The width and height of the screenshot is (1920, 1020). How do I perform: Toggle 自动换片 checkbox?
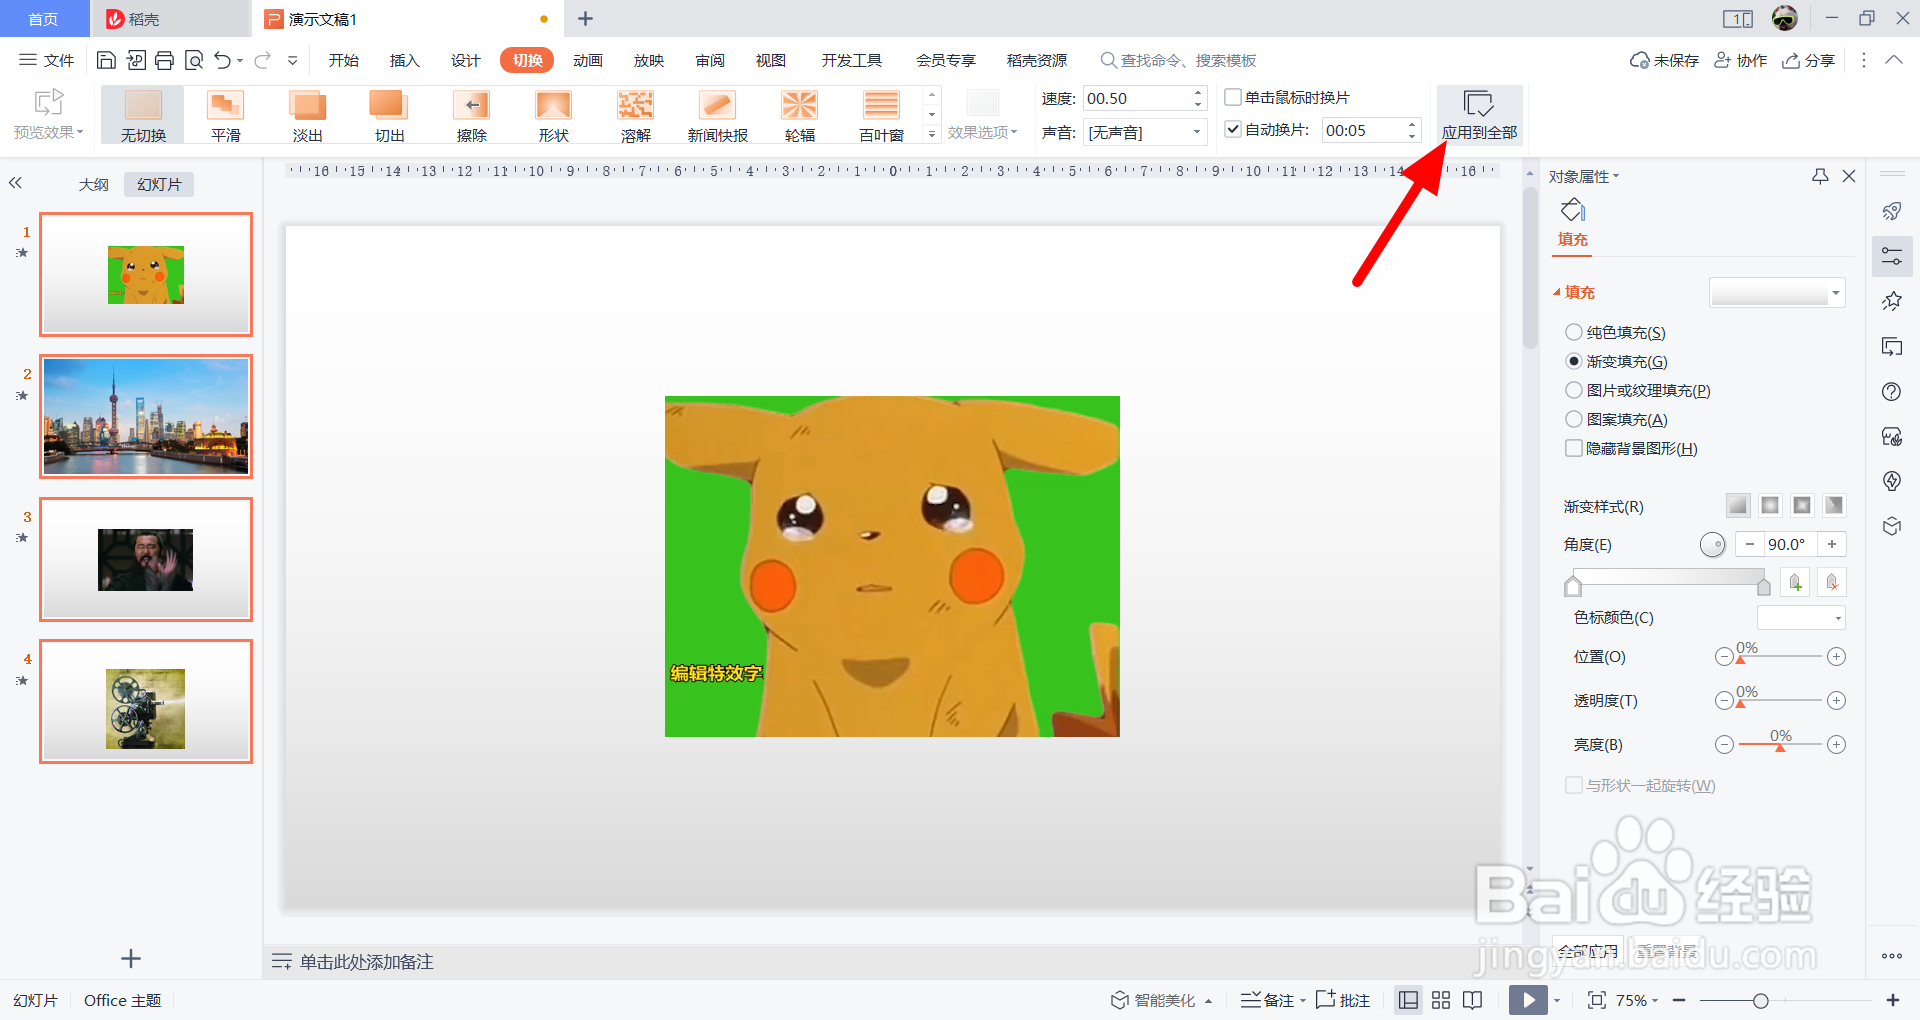(1234, 129)
